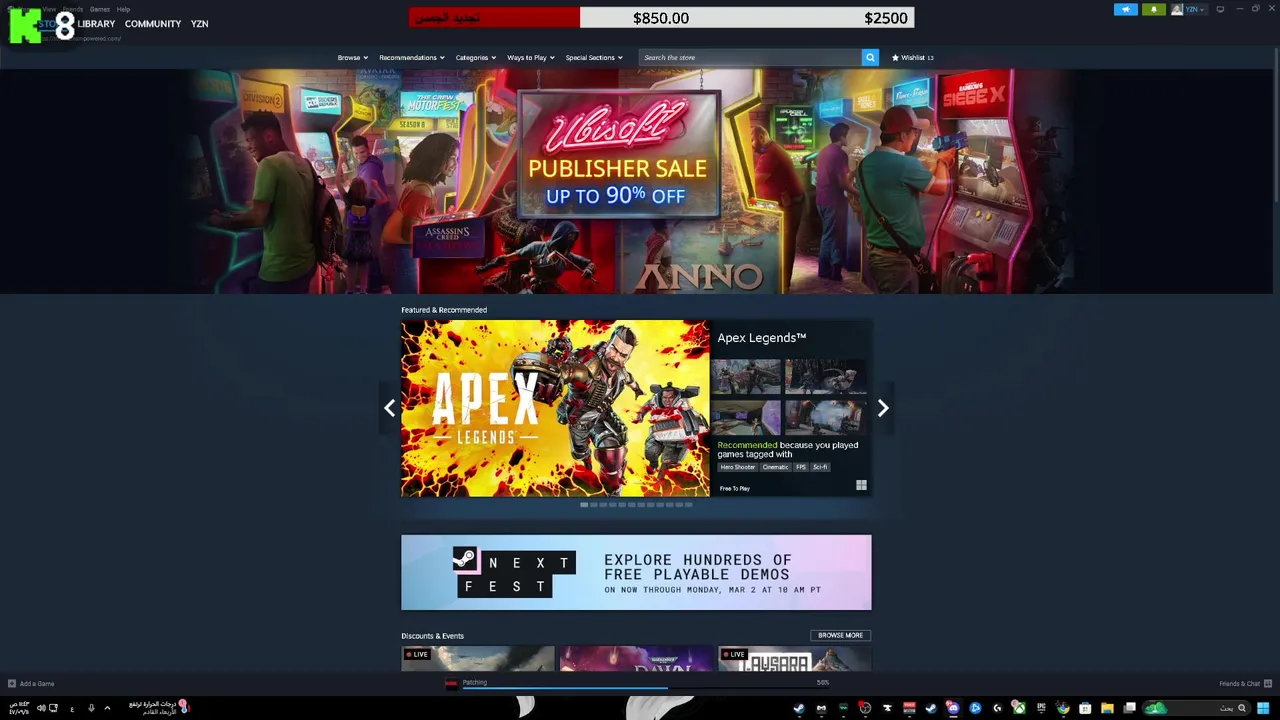
Task: Click the Sci-fi tag
Action: click(x=820, y=467)
